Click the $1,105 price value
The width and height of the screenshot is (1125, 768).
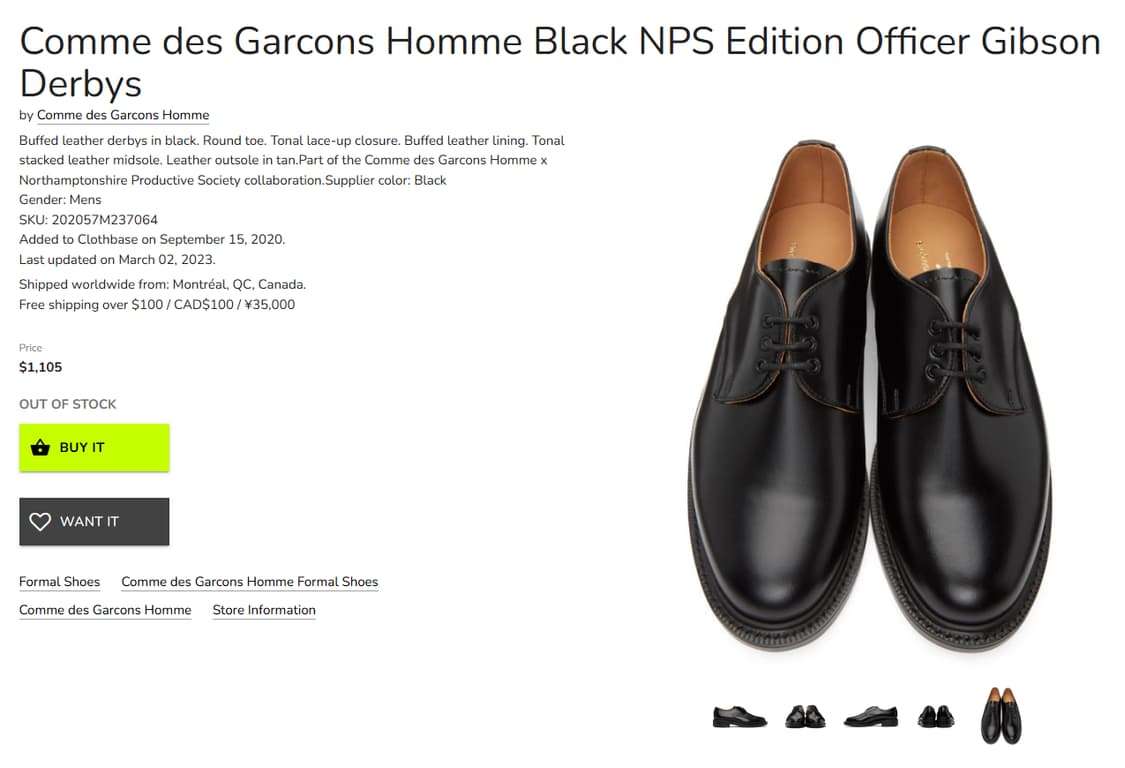pos(41,367)
